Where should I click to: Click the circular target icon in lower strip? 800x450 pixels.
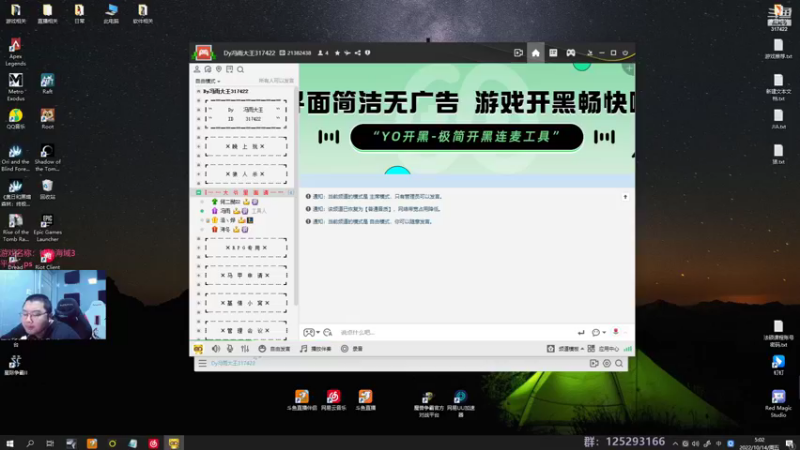click(607, 363)
